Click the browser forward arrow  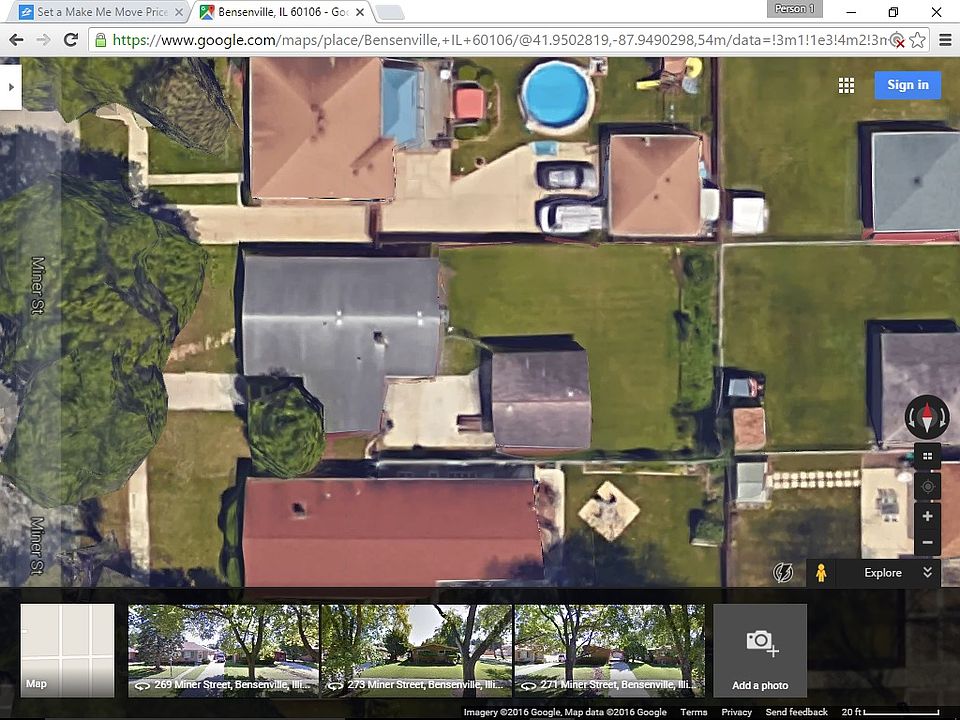[43, 40]
